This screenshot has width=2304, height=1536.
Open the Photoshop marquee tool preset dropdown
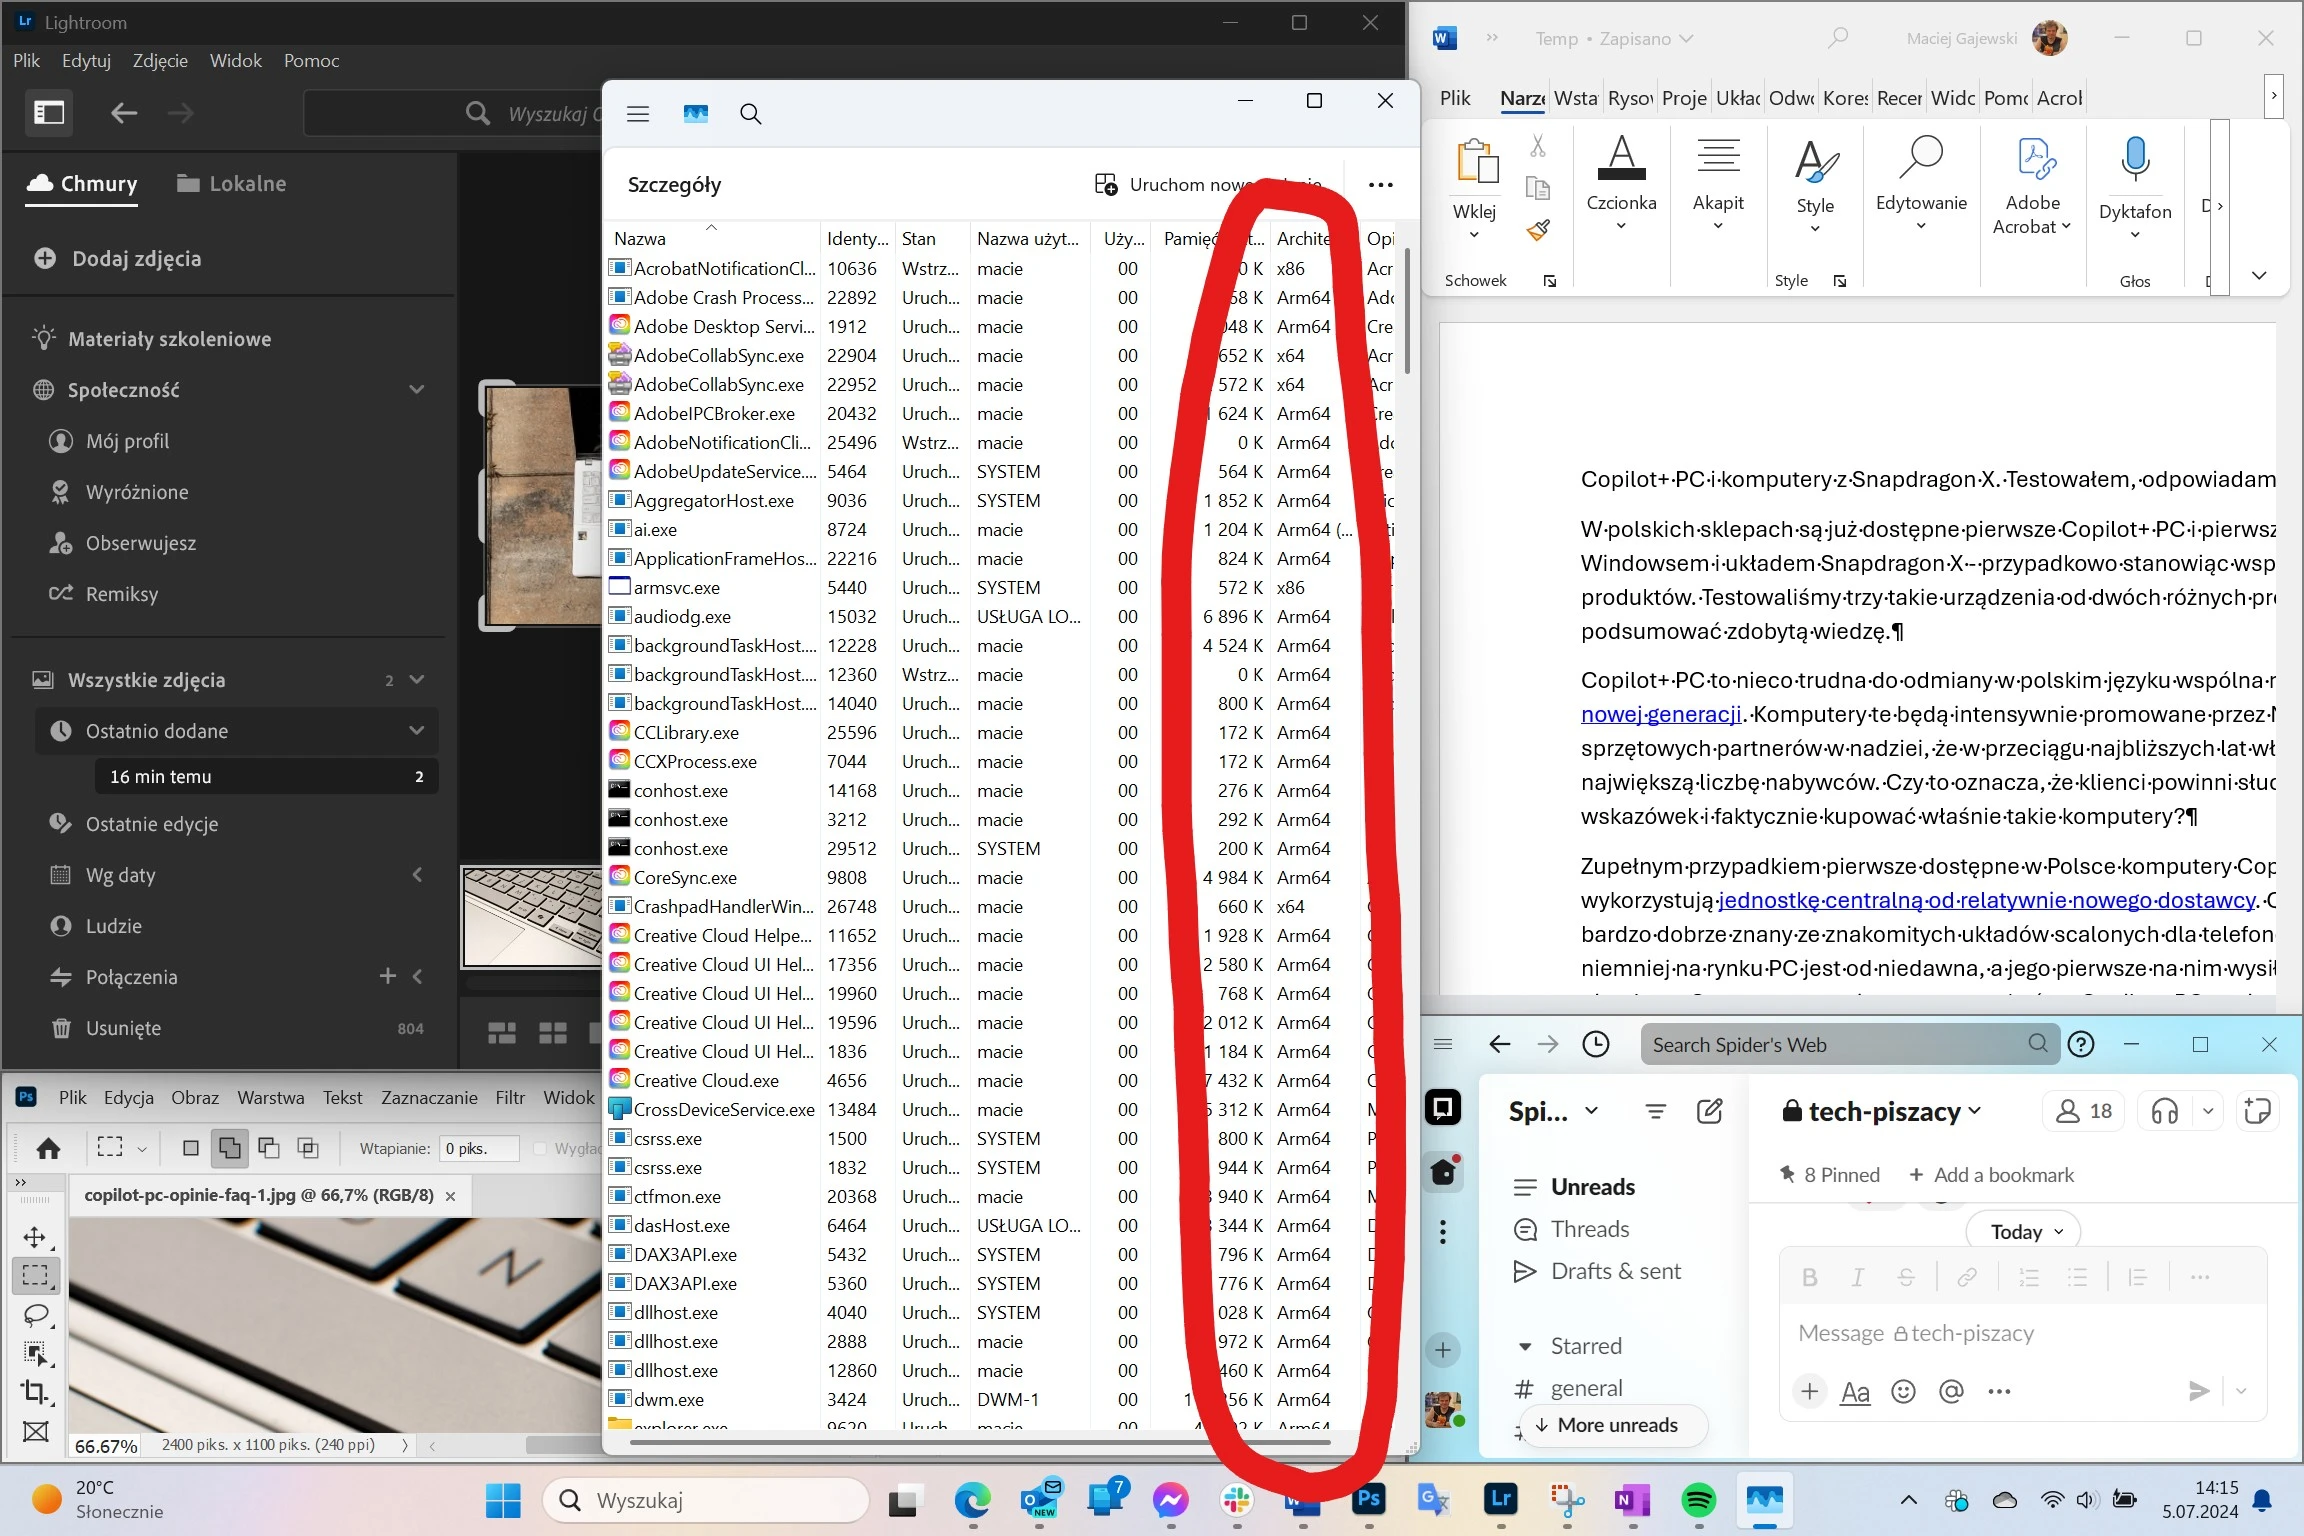coord(142,1149)
